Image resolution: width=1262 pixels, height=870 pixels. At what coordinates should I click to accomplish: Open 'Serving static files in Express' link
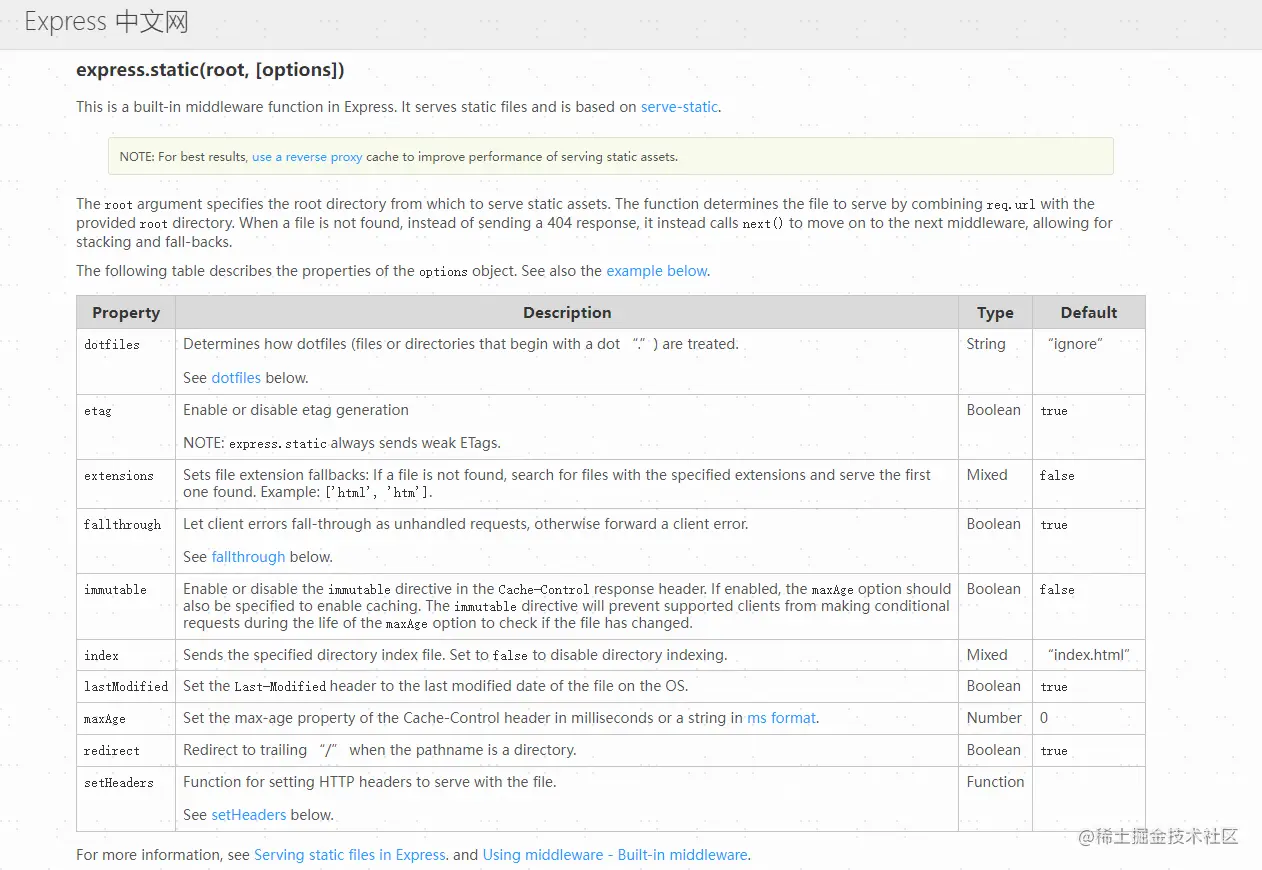tap(349, 855)
